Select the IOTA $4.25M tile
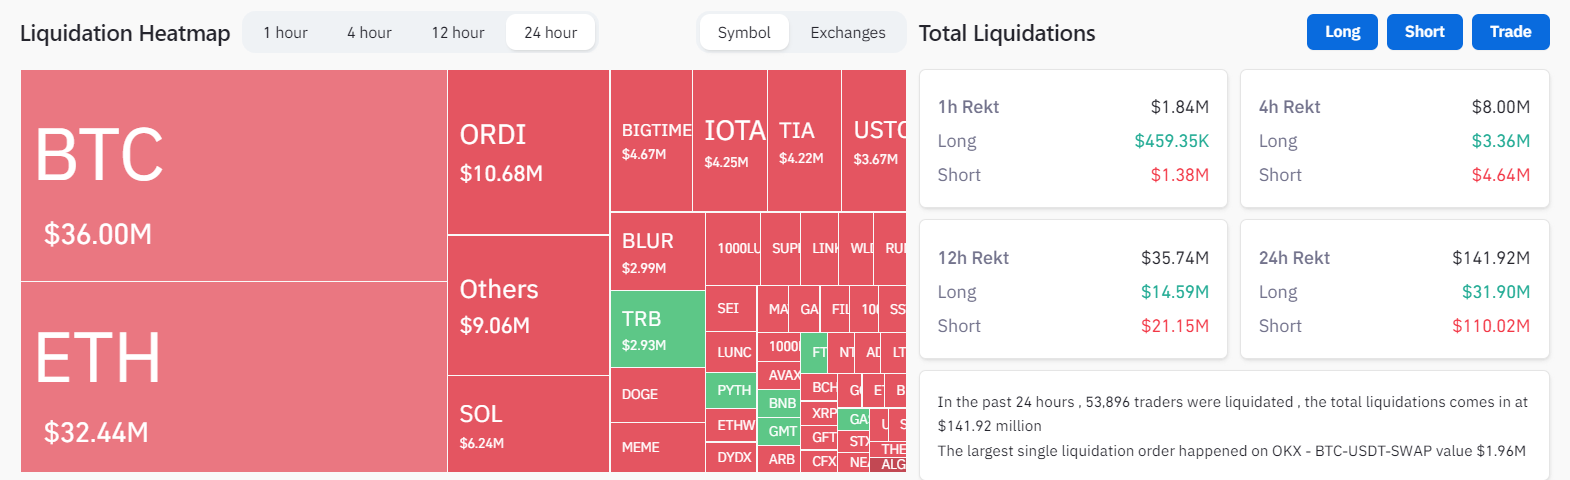Screen dimensions: 1570x480 [x=730, y=140]
